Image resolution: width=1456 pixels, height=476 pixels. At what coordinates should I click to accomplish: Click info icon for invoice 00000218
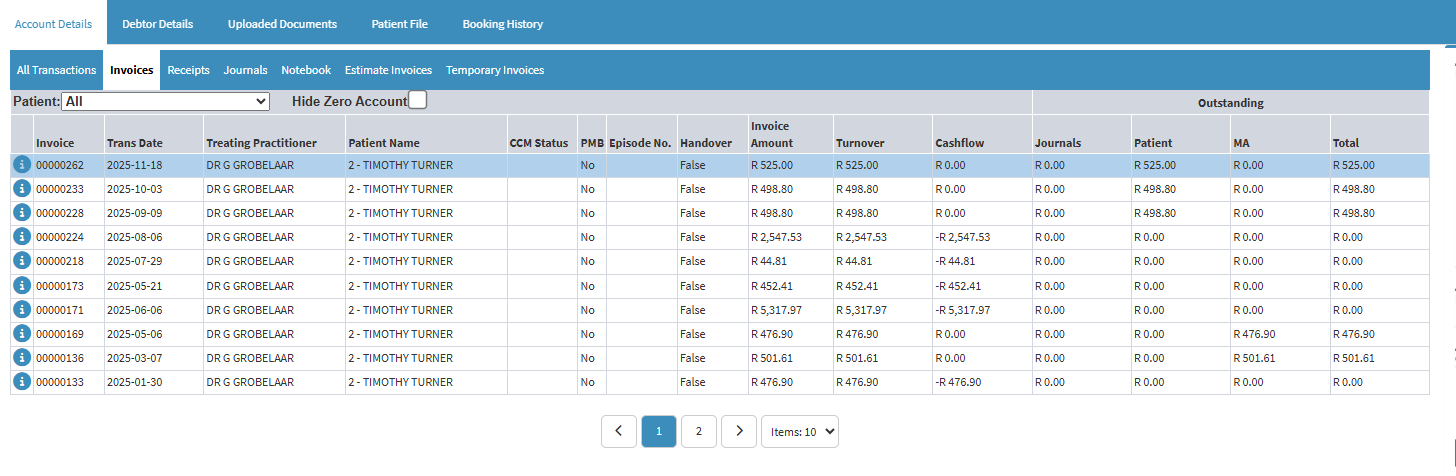tap(22, 261)
